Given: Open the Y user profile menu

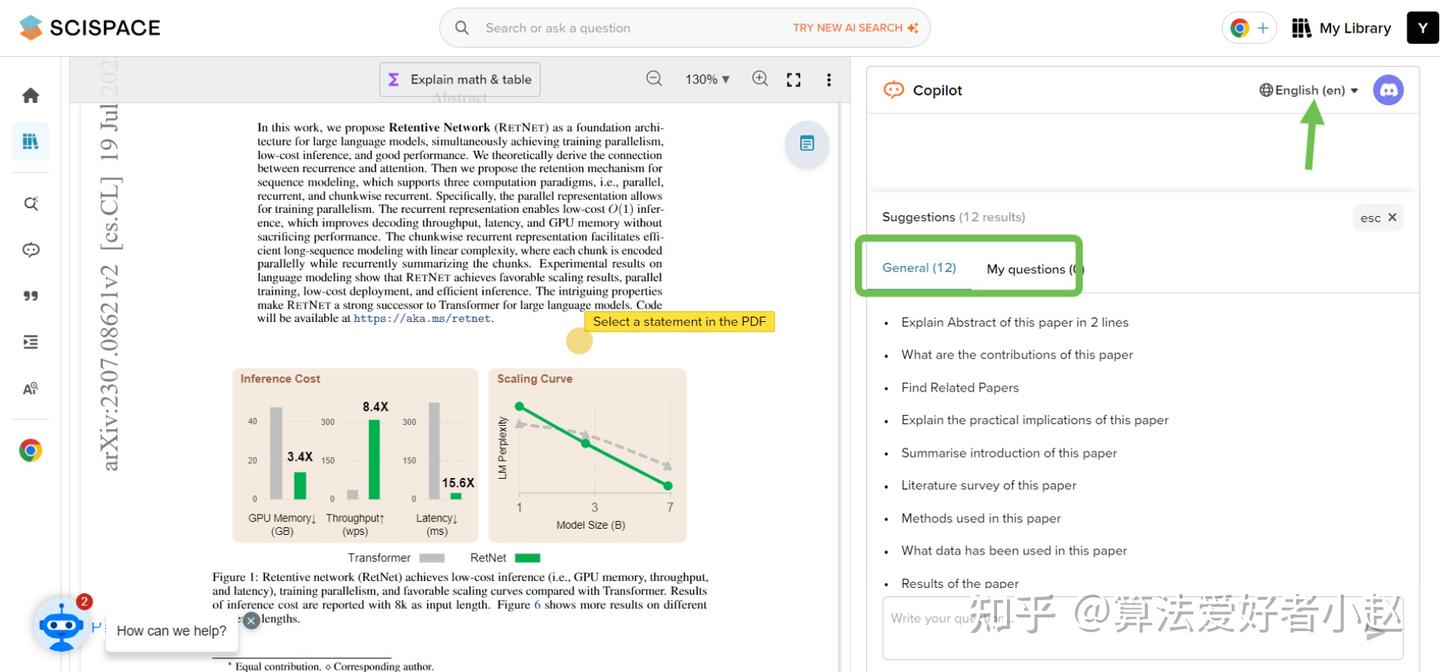Looking at the screenshot, I should pyautogui.click(x=1423, y=28).
